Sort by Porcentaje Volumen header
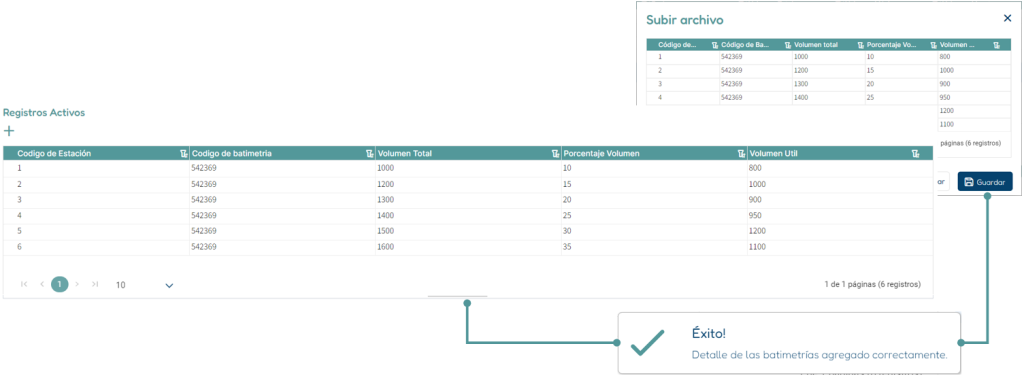The height and width of the screenshot is (378, 1024). click(x=600, y=153)
